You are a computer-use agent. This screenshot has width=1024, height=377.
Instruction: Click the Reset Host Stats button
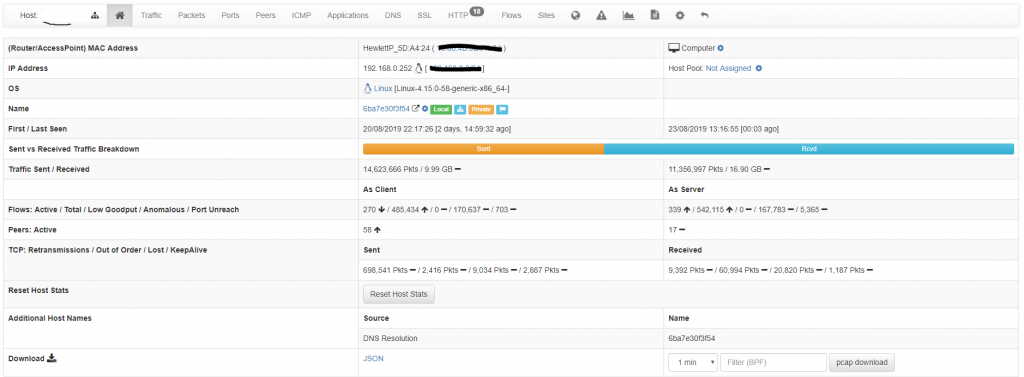[398, 294]
